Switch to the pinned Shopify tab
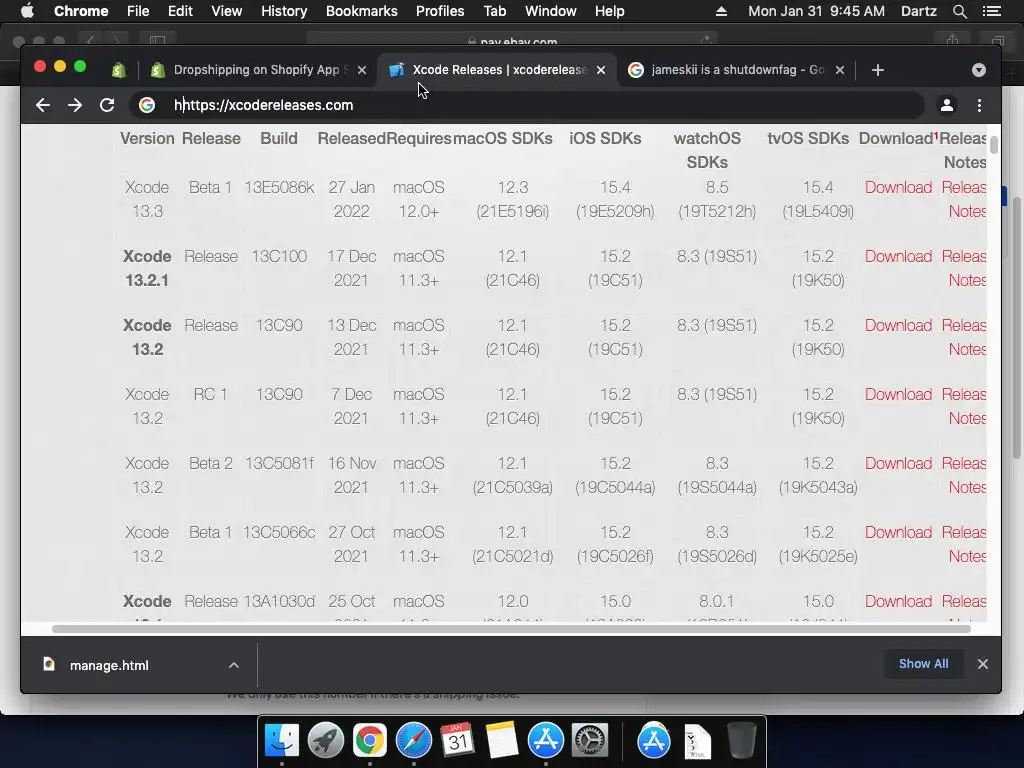The image size is (1024, 768). 119,70
